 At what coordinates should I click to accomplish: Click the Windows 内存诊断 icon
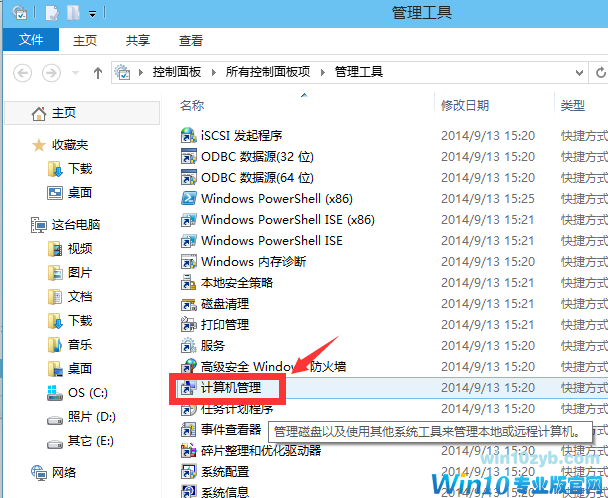[x=188, y=261]
